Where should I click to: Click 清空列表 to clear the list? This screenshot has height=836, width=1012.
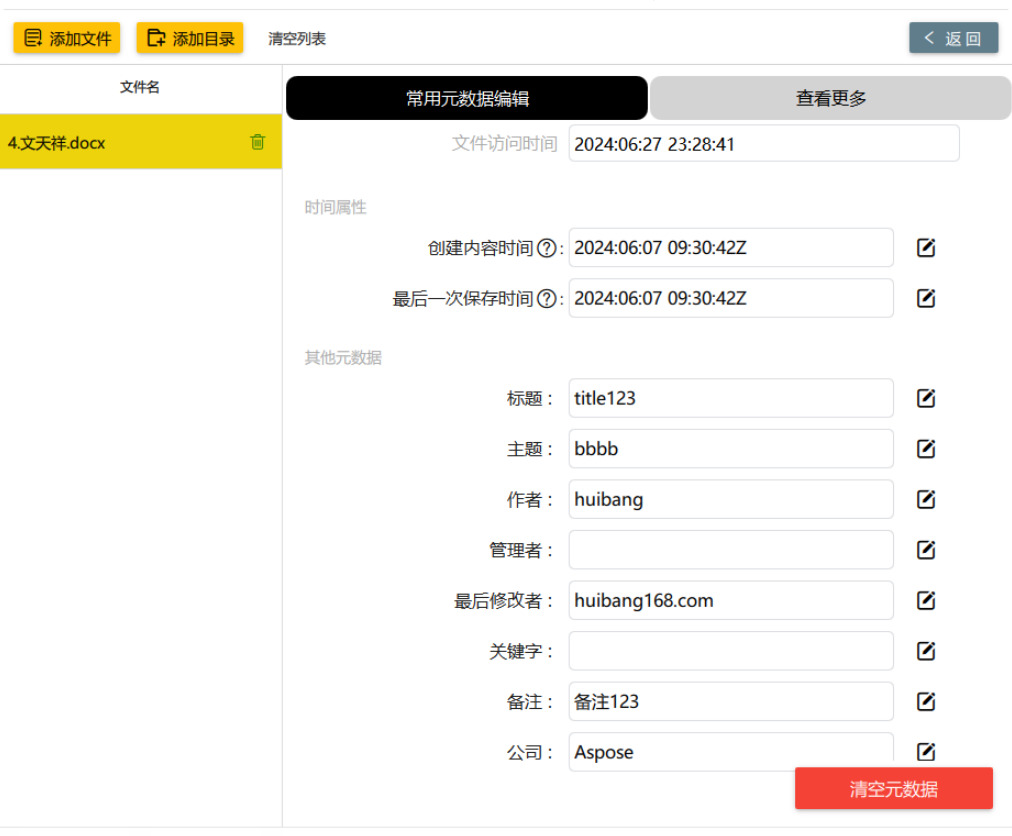coord(297,38)
